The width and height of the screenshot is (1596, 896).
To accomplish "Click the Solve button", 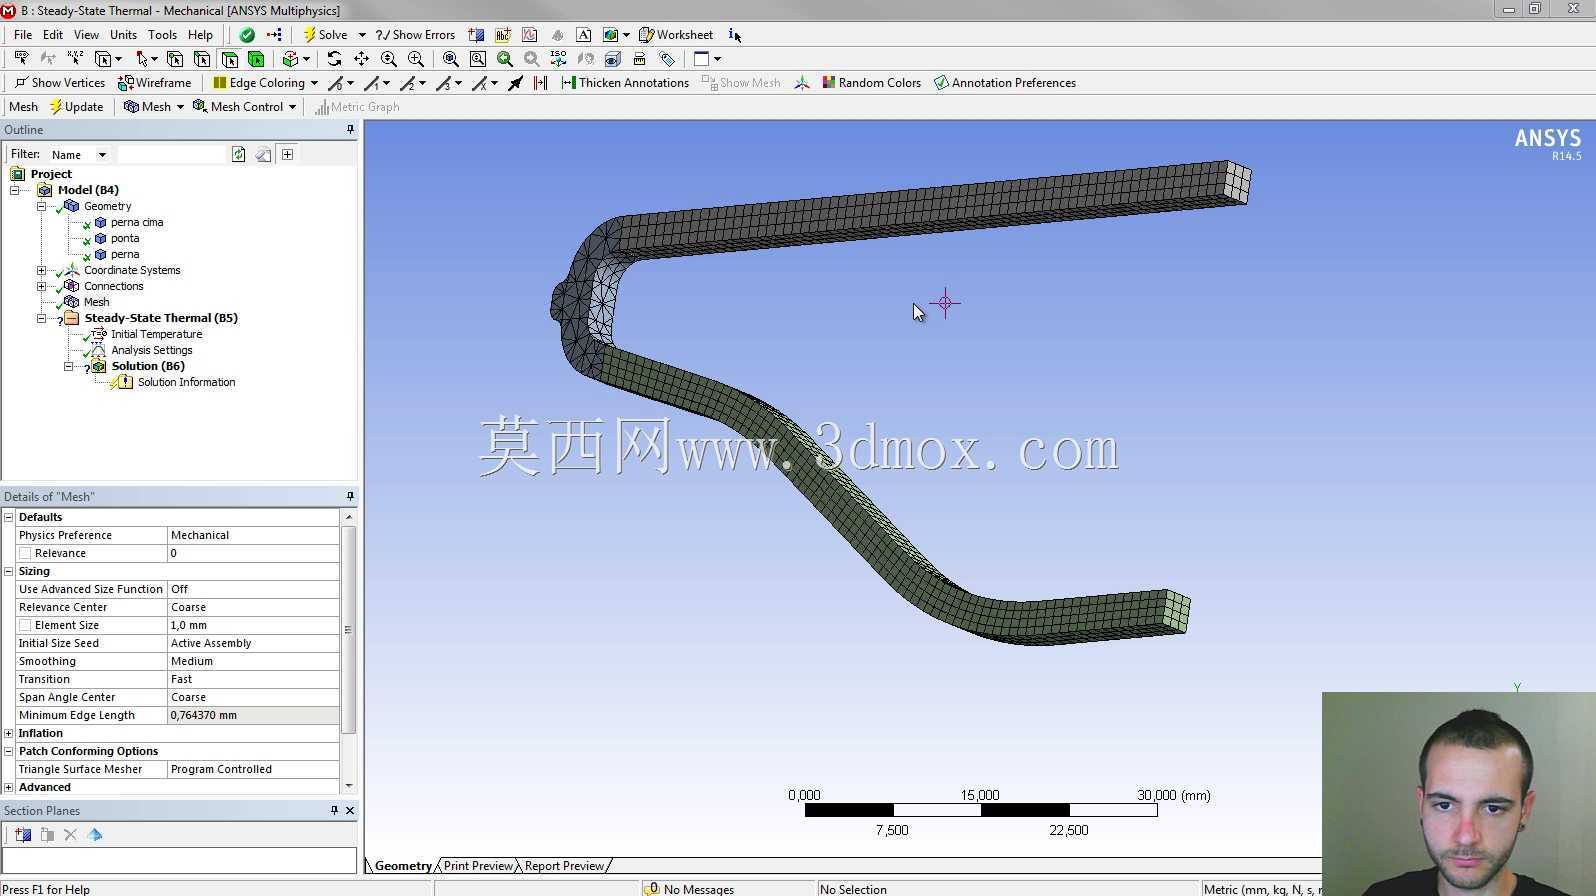I will (x=326, y=35).
